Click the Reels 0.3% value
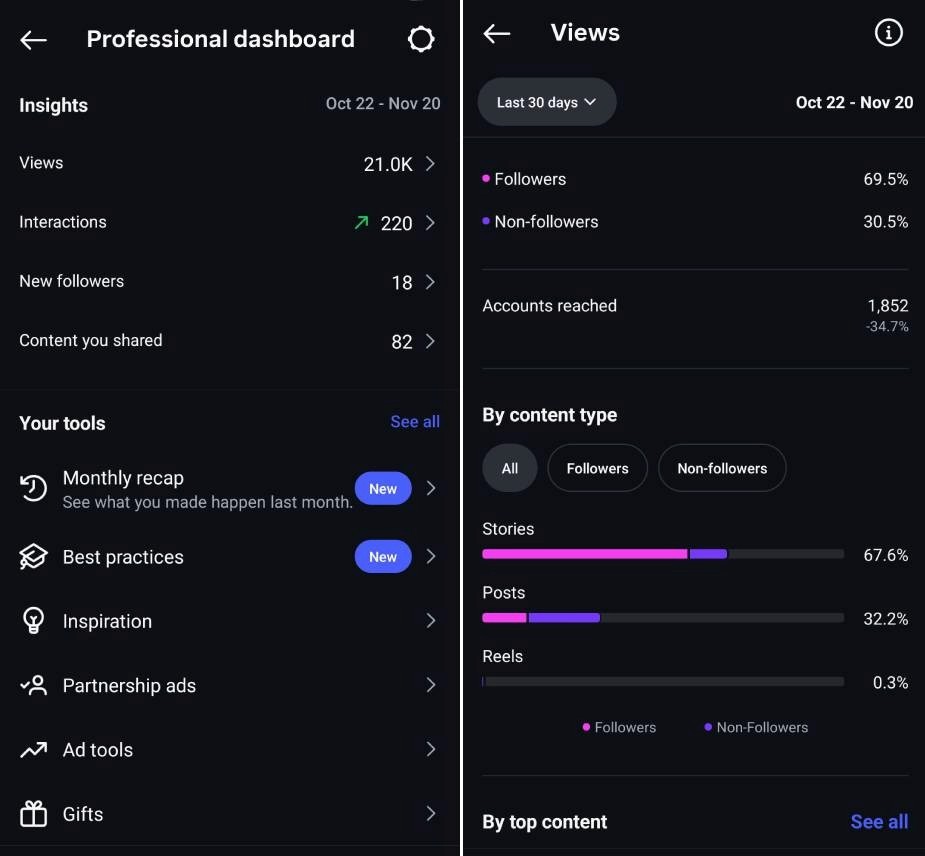Screen dimensions: 925x856 click(890, 682)
